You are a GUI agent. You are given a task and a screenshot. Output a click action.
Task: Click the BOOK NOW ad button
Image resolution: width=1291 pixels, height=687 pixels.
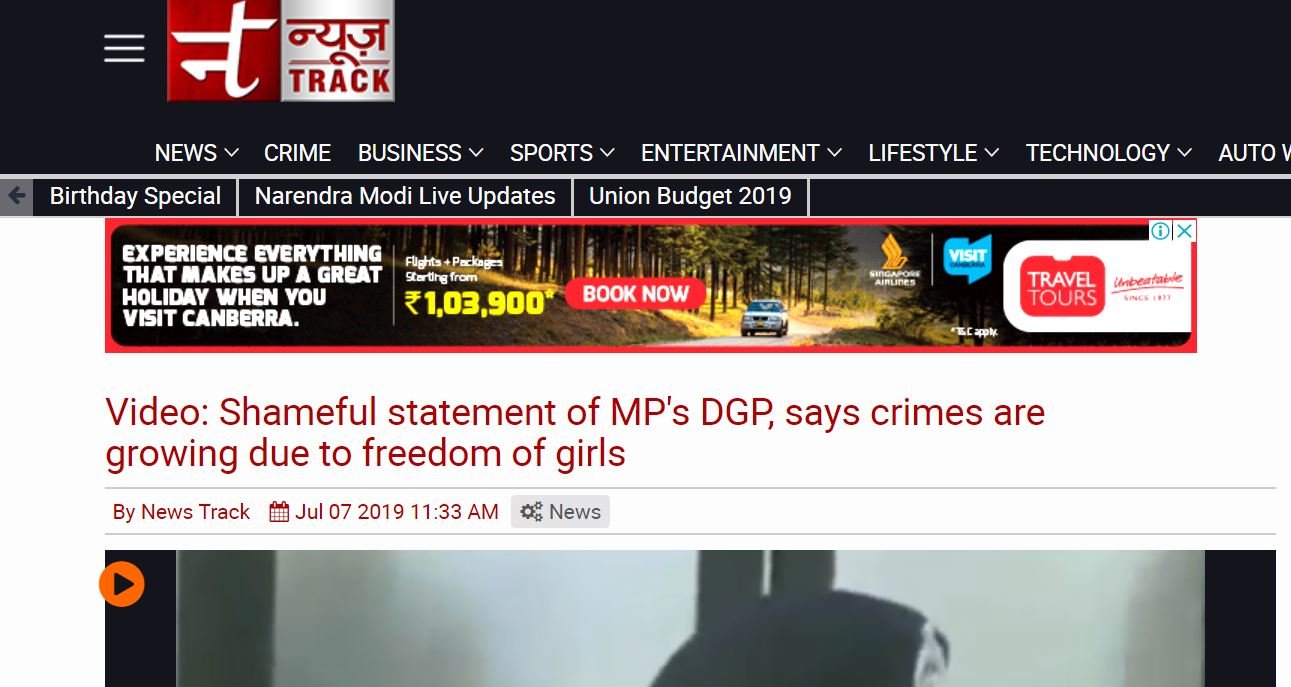tap(635, 294)
